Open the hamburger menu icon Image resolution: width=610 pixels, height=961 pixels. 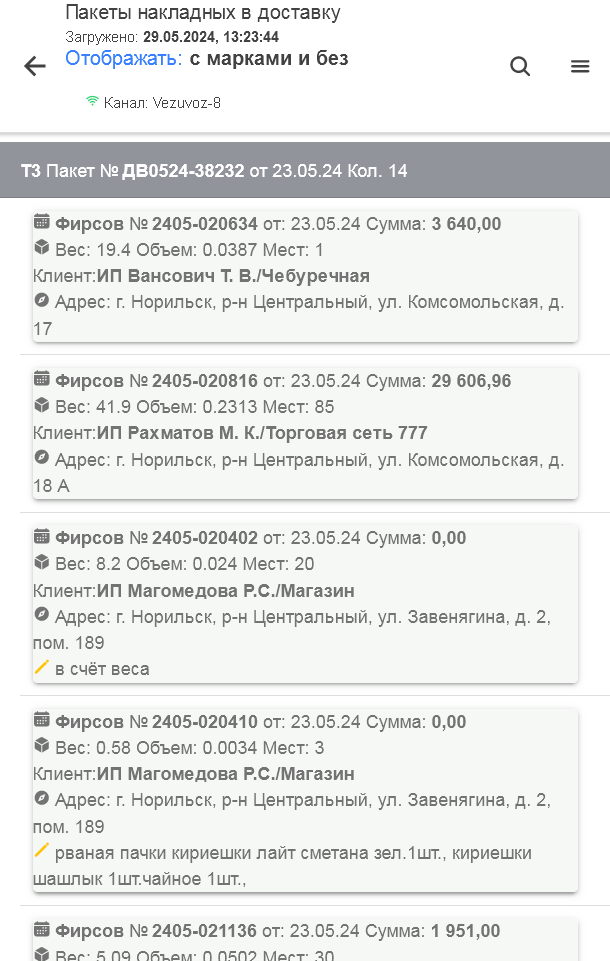tap(580, 66)
